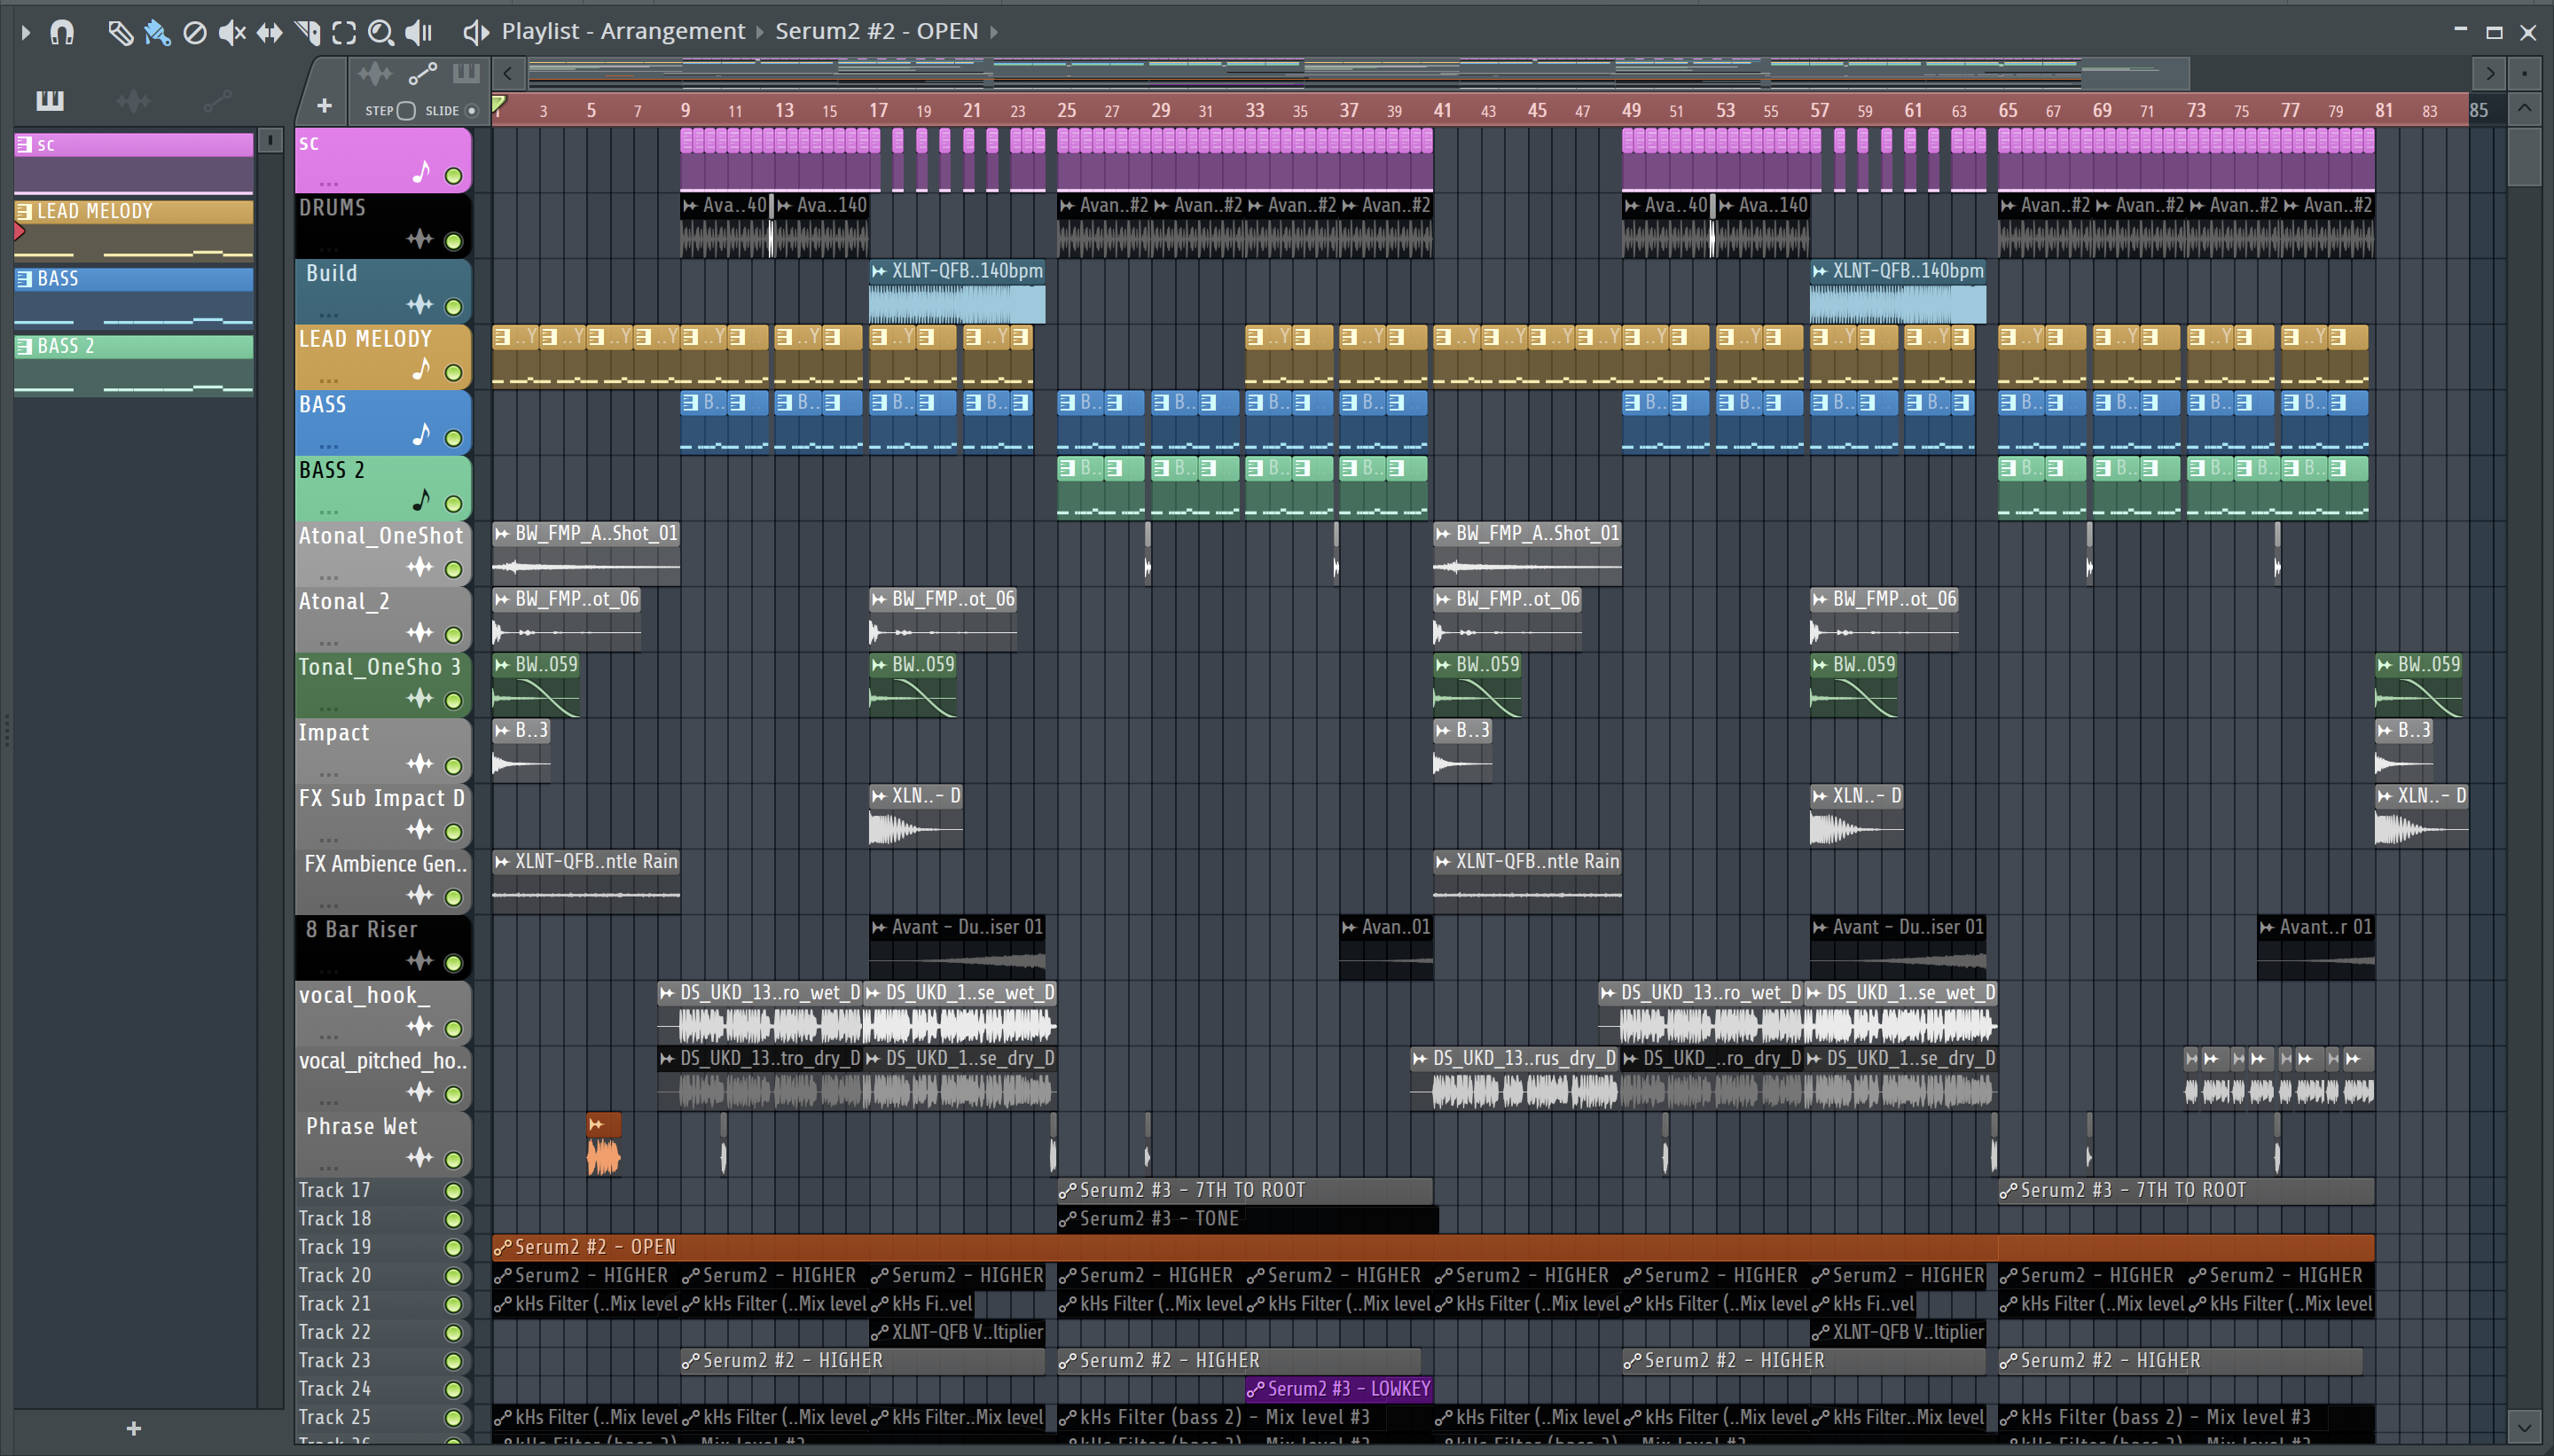This screenshot has height=1456, width=2554.
Task: Select the Slice tool
Action: coord(307,33)
